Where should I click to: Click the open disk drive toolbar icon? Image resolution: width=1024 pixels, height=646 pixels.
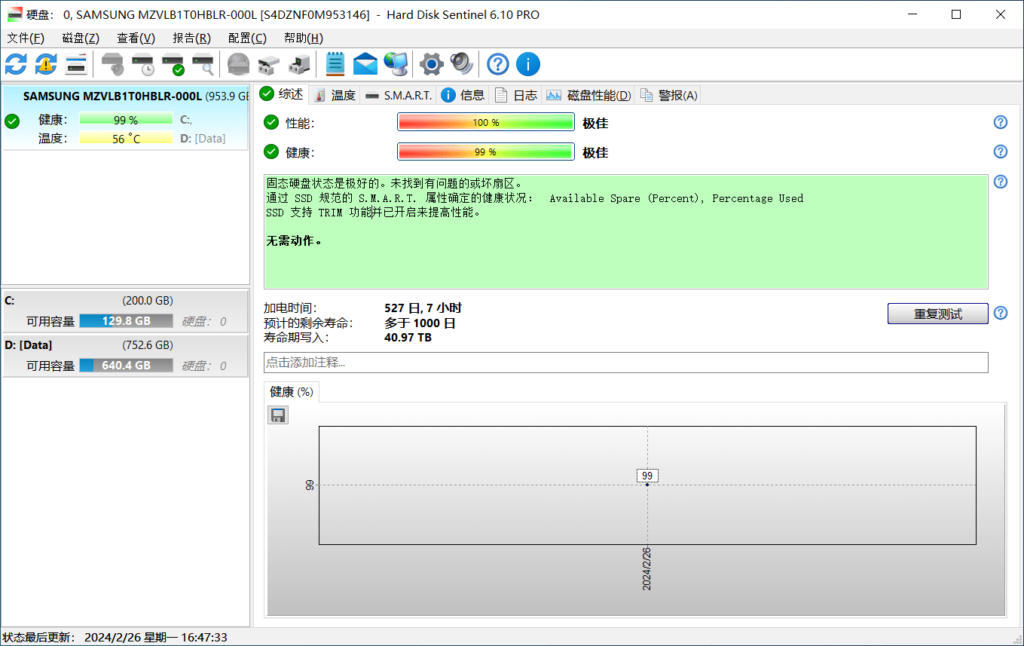[x=268, y=64]
